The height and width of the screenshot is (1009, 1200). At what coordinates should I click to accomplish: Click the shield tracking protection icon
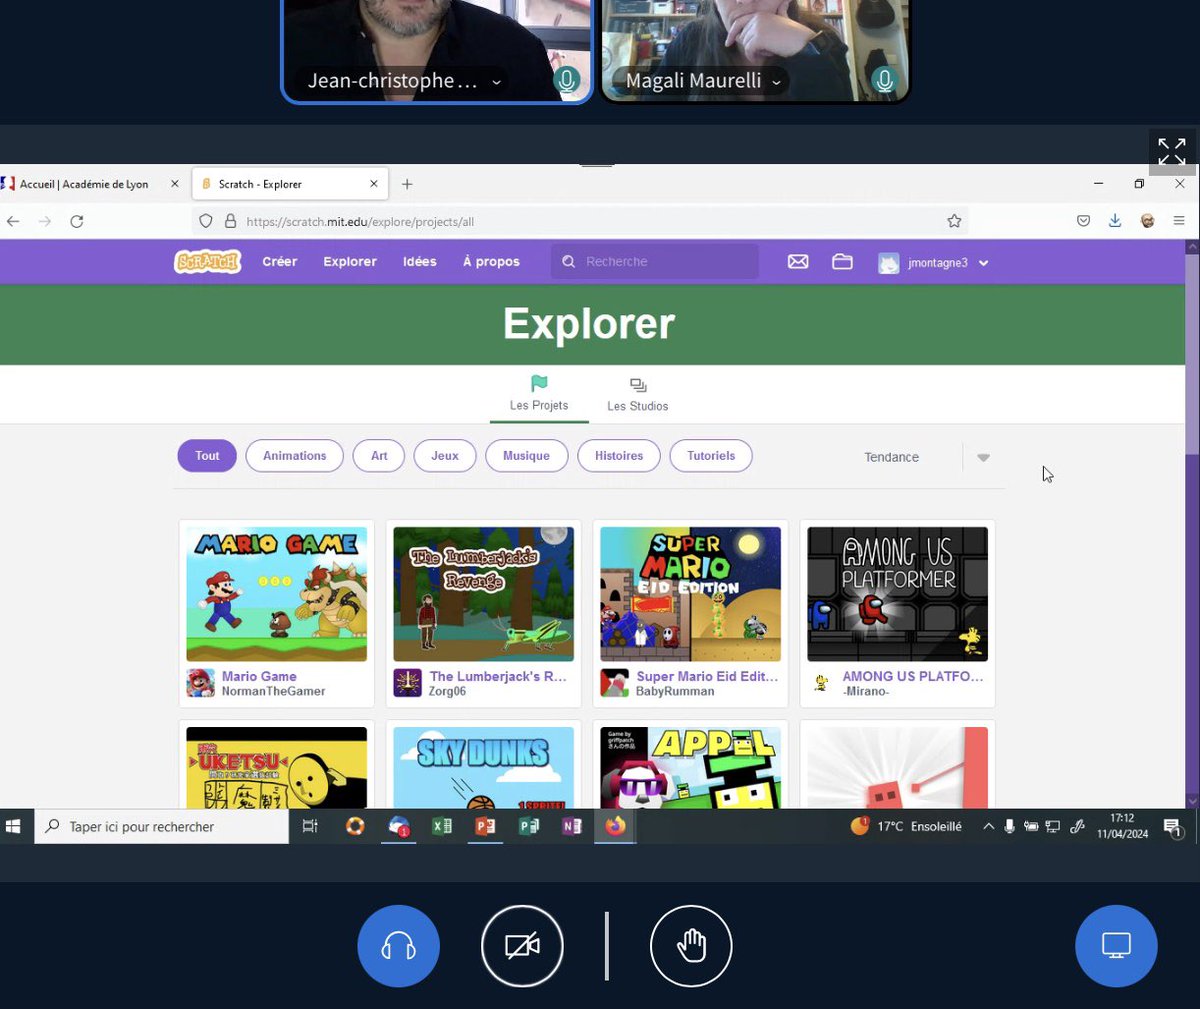(206, 221)
